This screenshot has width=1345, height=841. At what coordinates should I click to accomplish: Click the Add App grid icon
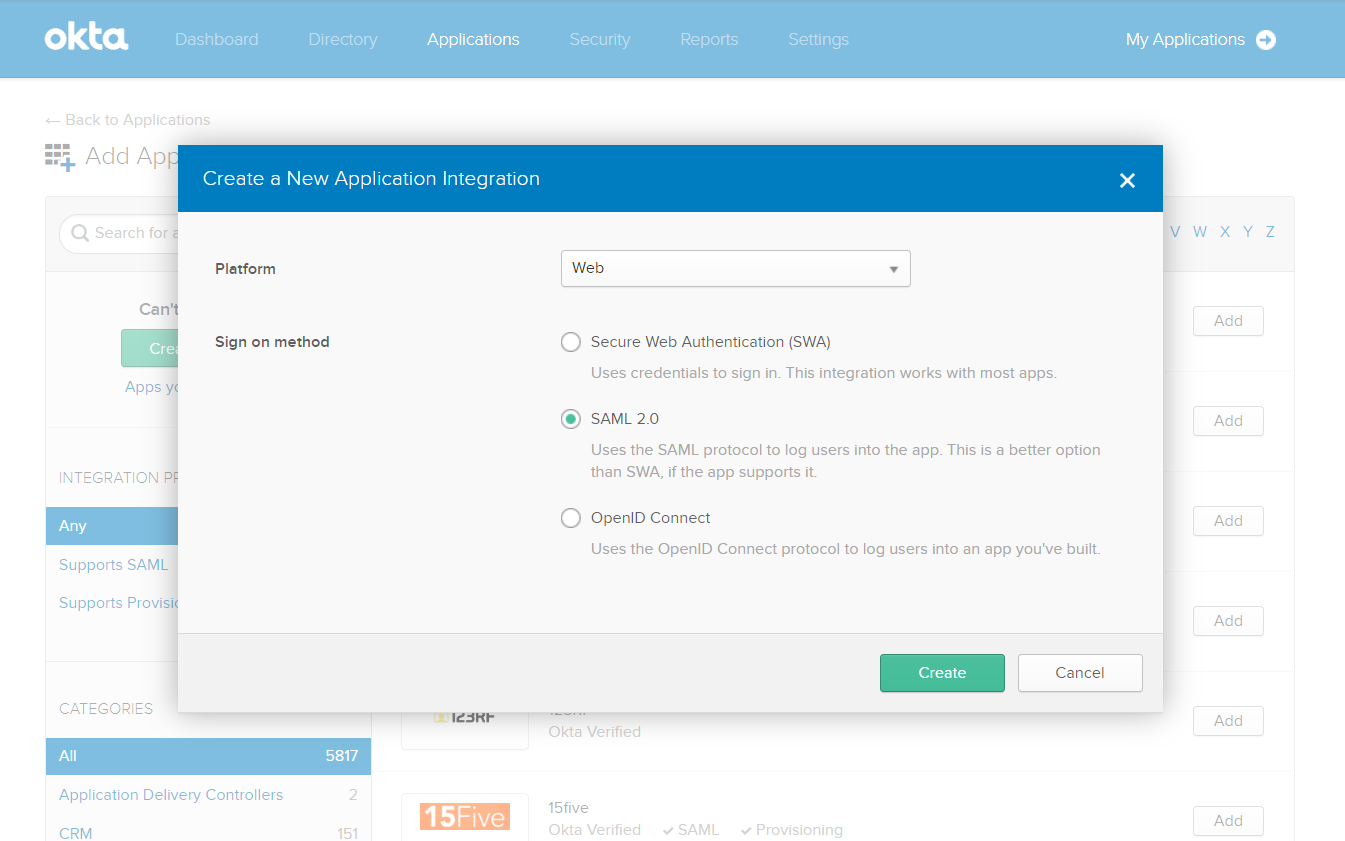tap(60, 157)
